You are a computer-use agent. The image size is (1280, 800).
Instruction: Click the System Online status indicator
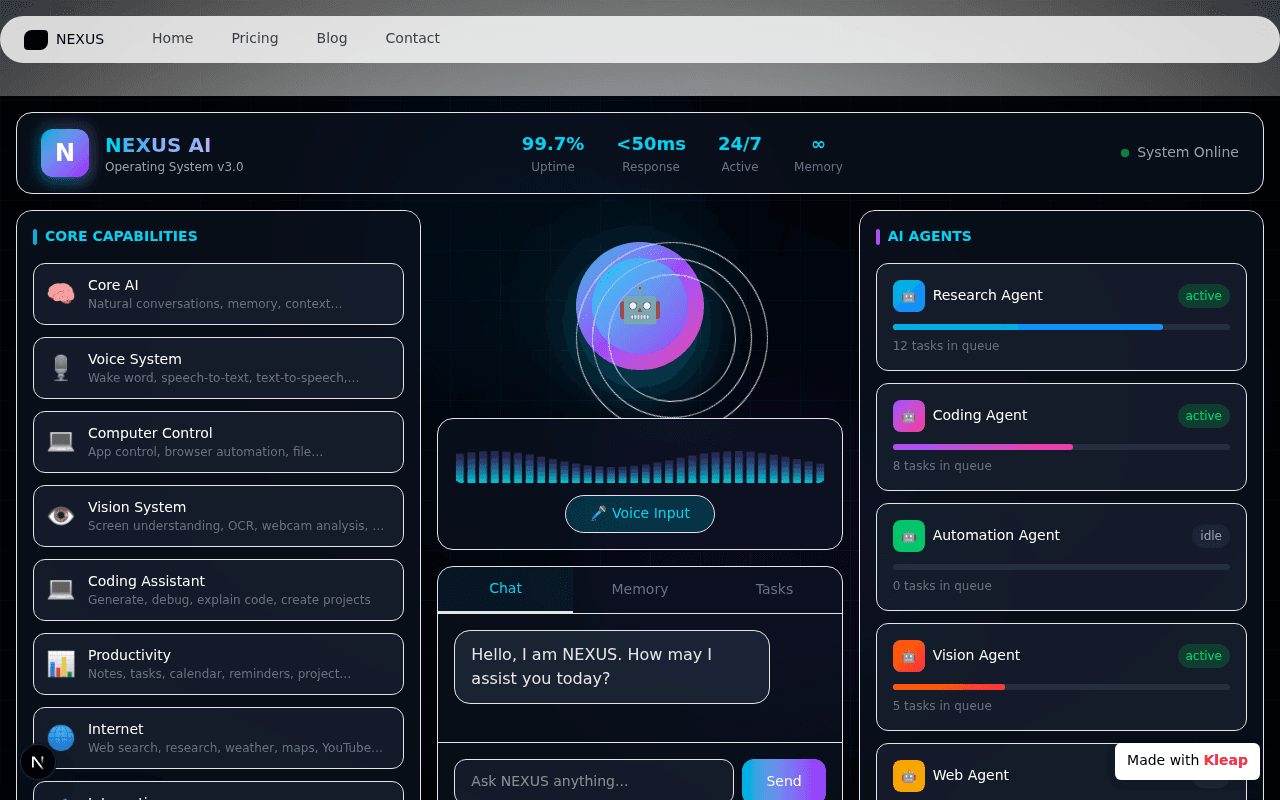[1180, 153]
